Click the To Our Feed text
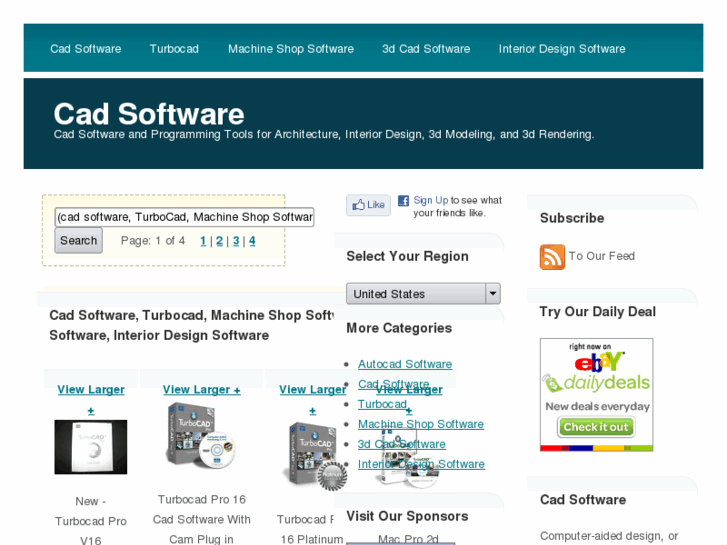727x545 pixels. tap(601, 256)
